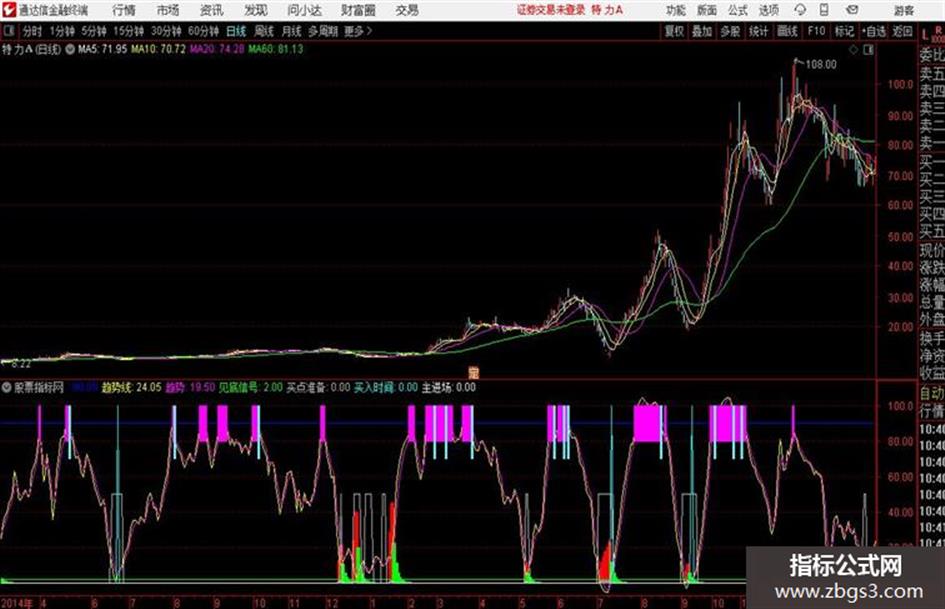The image size is (945, 609).
Task: Open the 资讯 menu
Action: coord(211,10)
